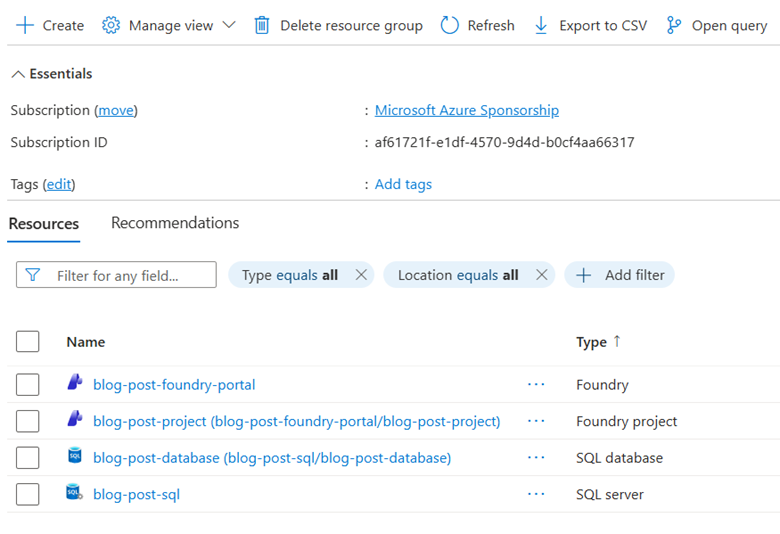780x534 pixels.
Task: Click the blog-post-foundry-portal Foundry icon
Action: tap(75, 382)
